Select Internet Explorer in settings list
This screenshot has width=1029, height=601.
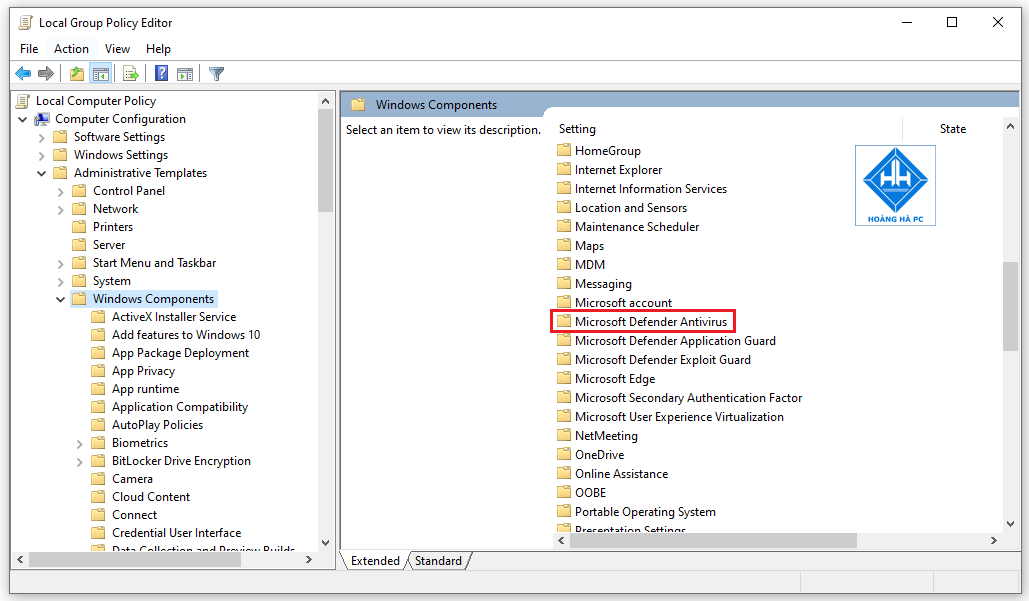pyautogui.click(x=618, y=169)
